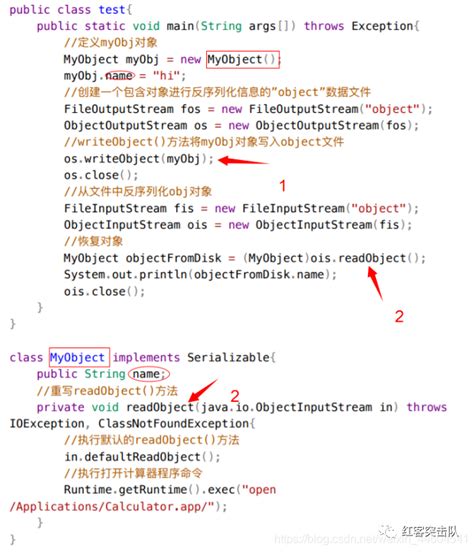Open the blog.csdn.net watermark URL

coord(371,539)
